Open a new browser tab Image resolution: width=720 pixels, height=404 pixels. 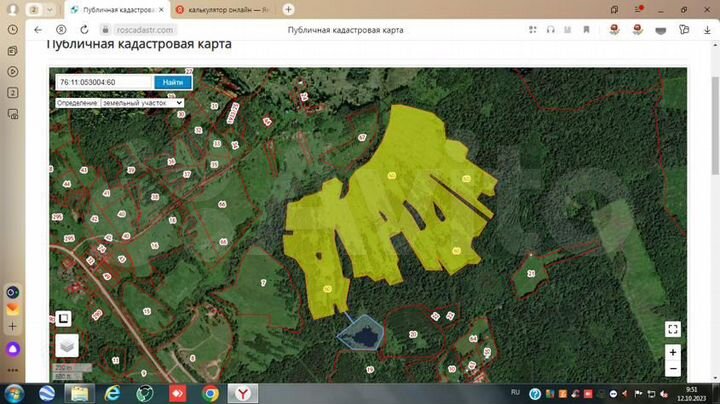click(x=288, y=9)
